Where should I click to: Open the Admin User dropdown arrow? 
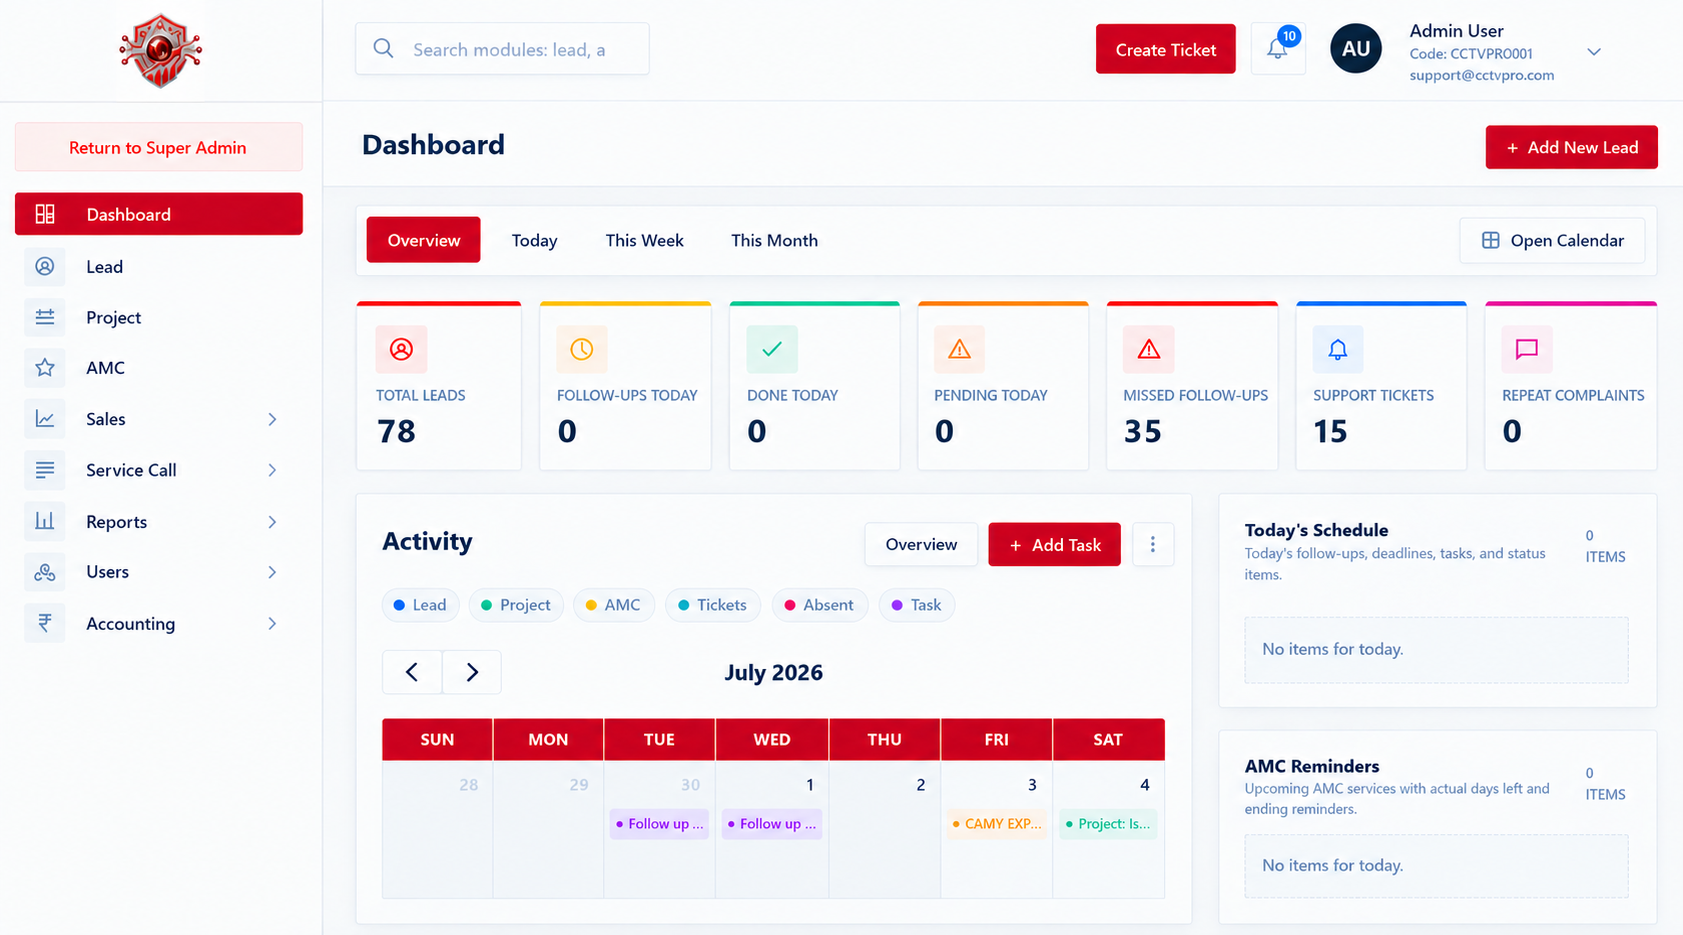pyautogui.click(x=1594, y=52)
